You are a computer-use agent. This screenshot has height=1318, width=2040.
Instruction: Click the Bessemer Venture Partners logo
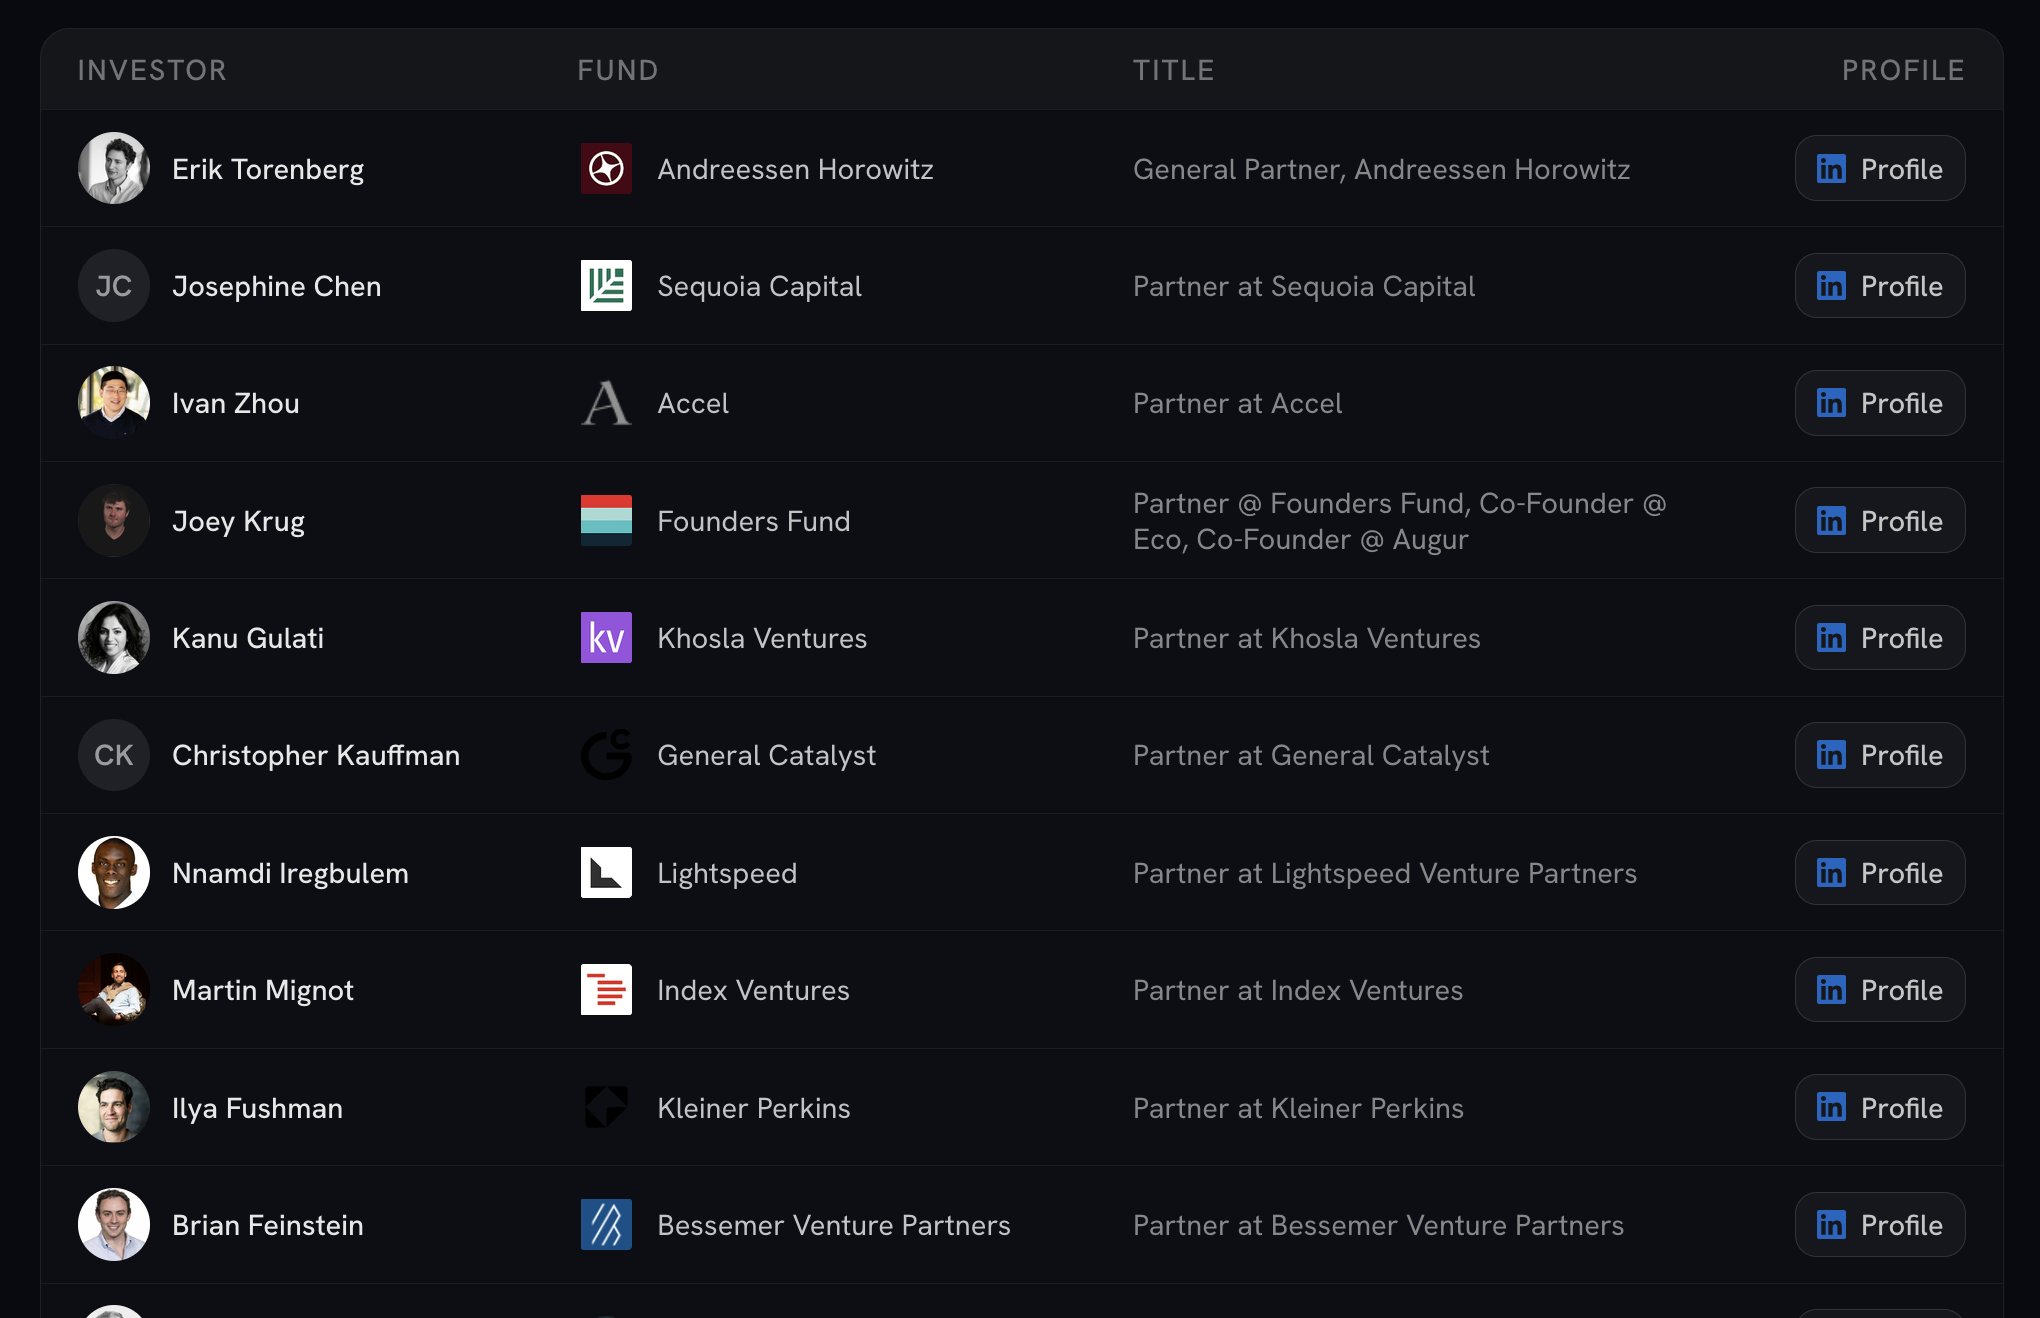click(x=606, y=1225)
